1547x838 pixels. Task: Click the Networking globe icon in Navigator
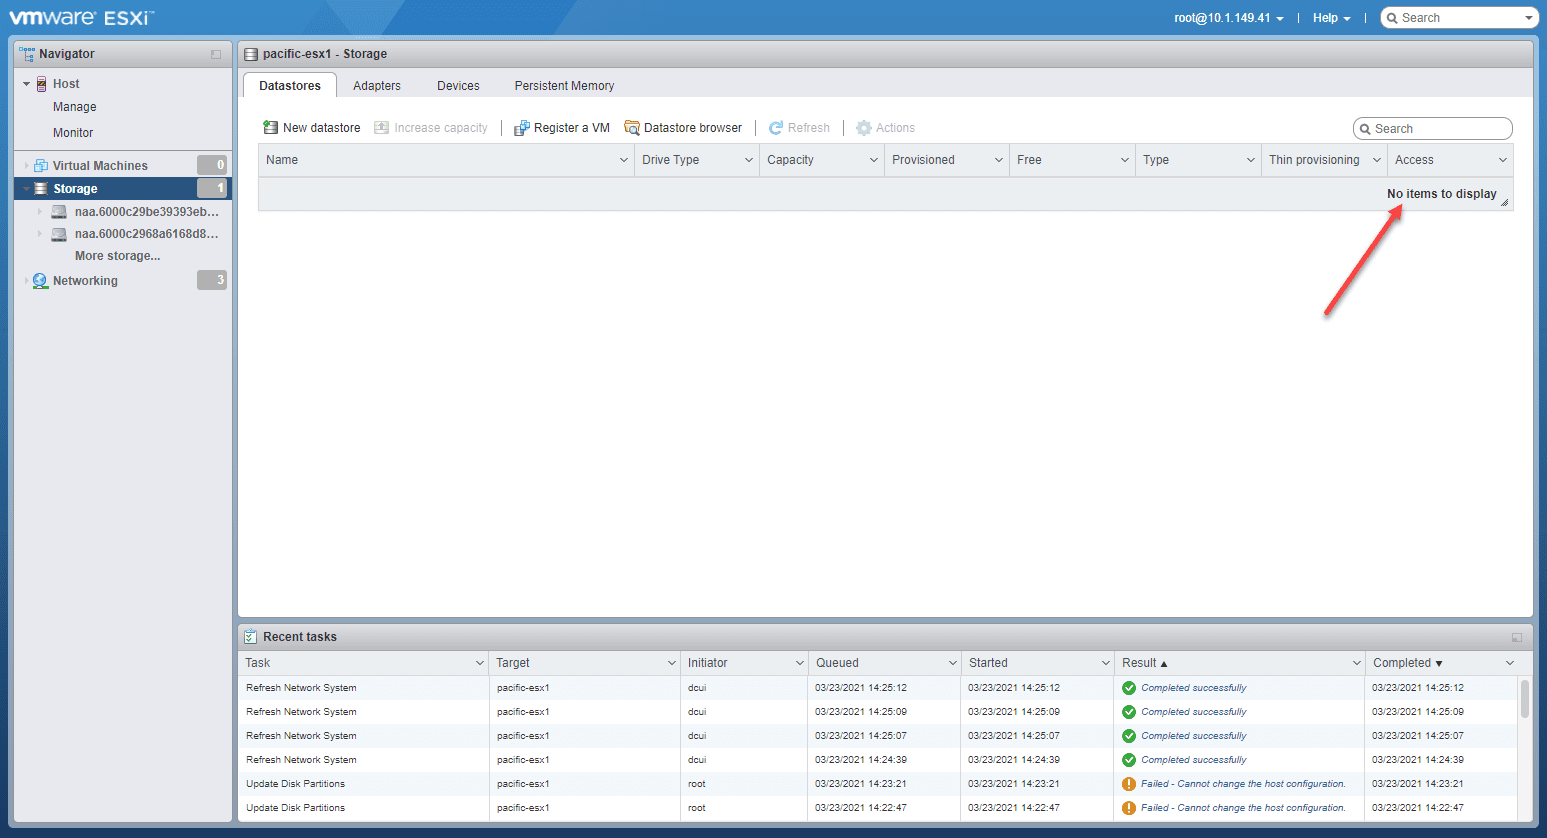click(x=40, y=281)
